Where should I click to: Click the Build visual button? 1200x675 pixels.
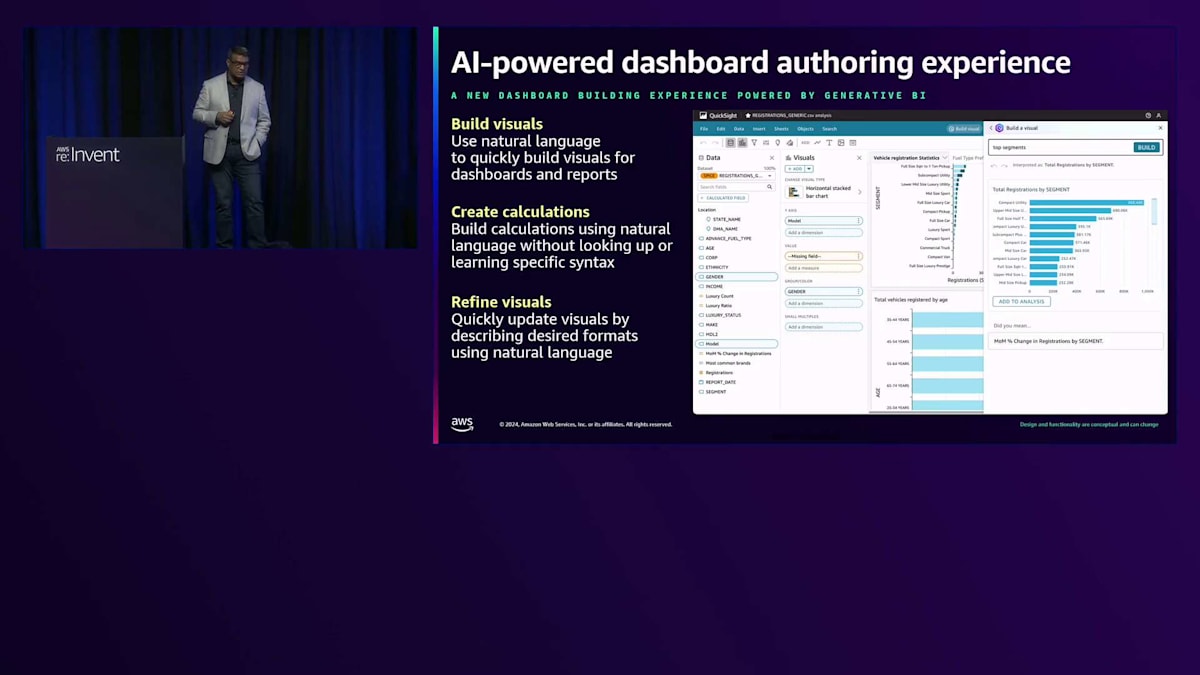tap(964, 129)
